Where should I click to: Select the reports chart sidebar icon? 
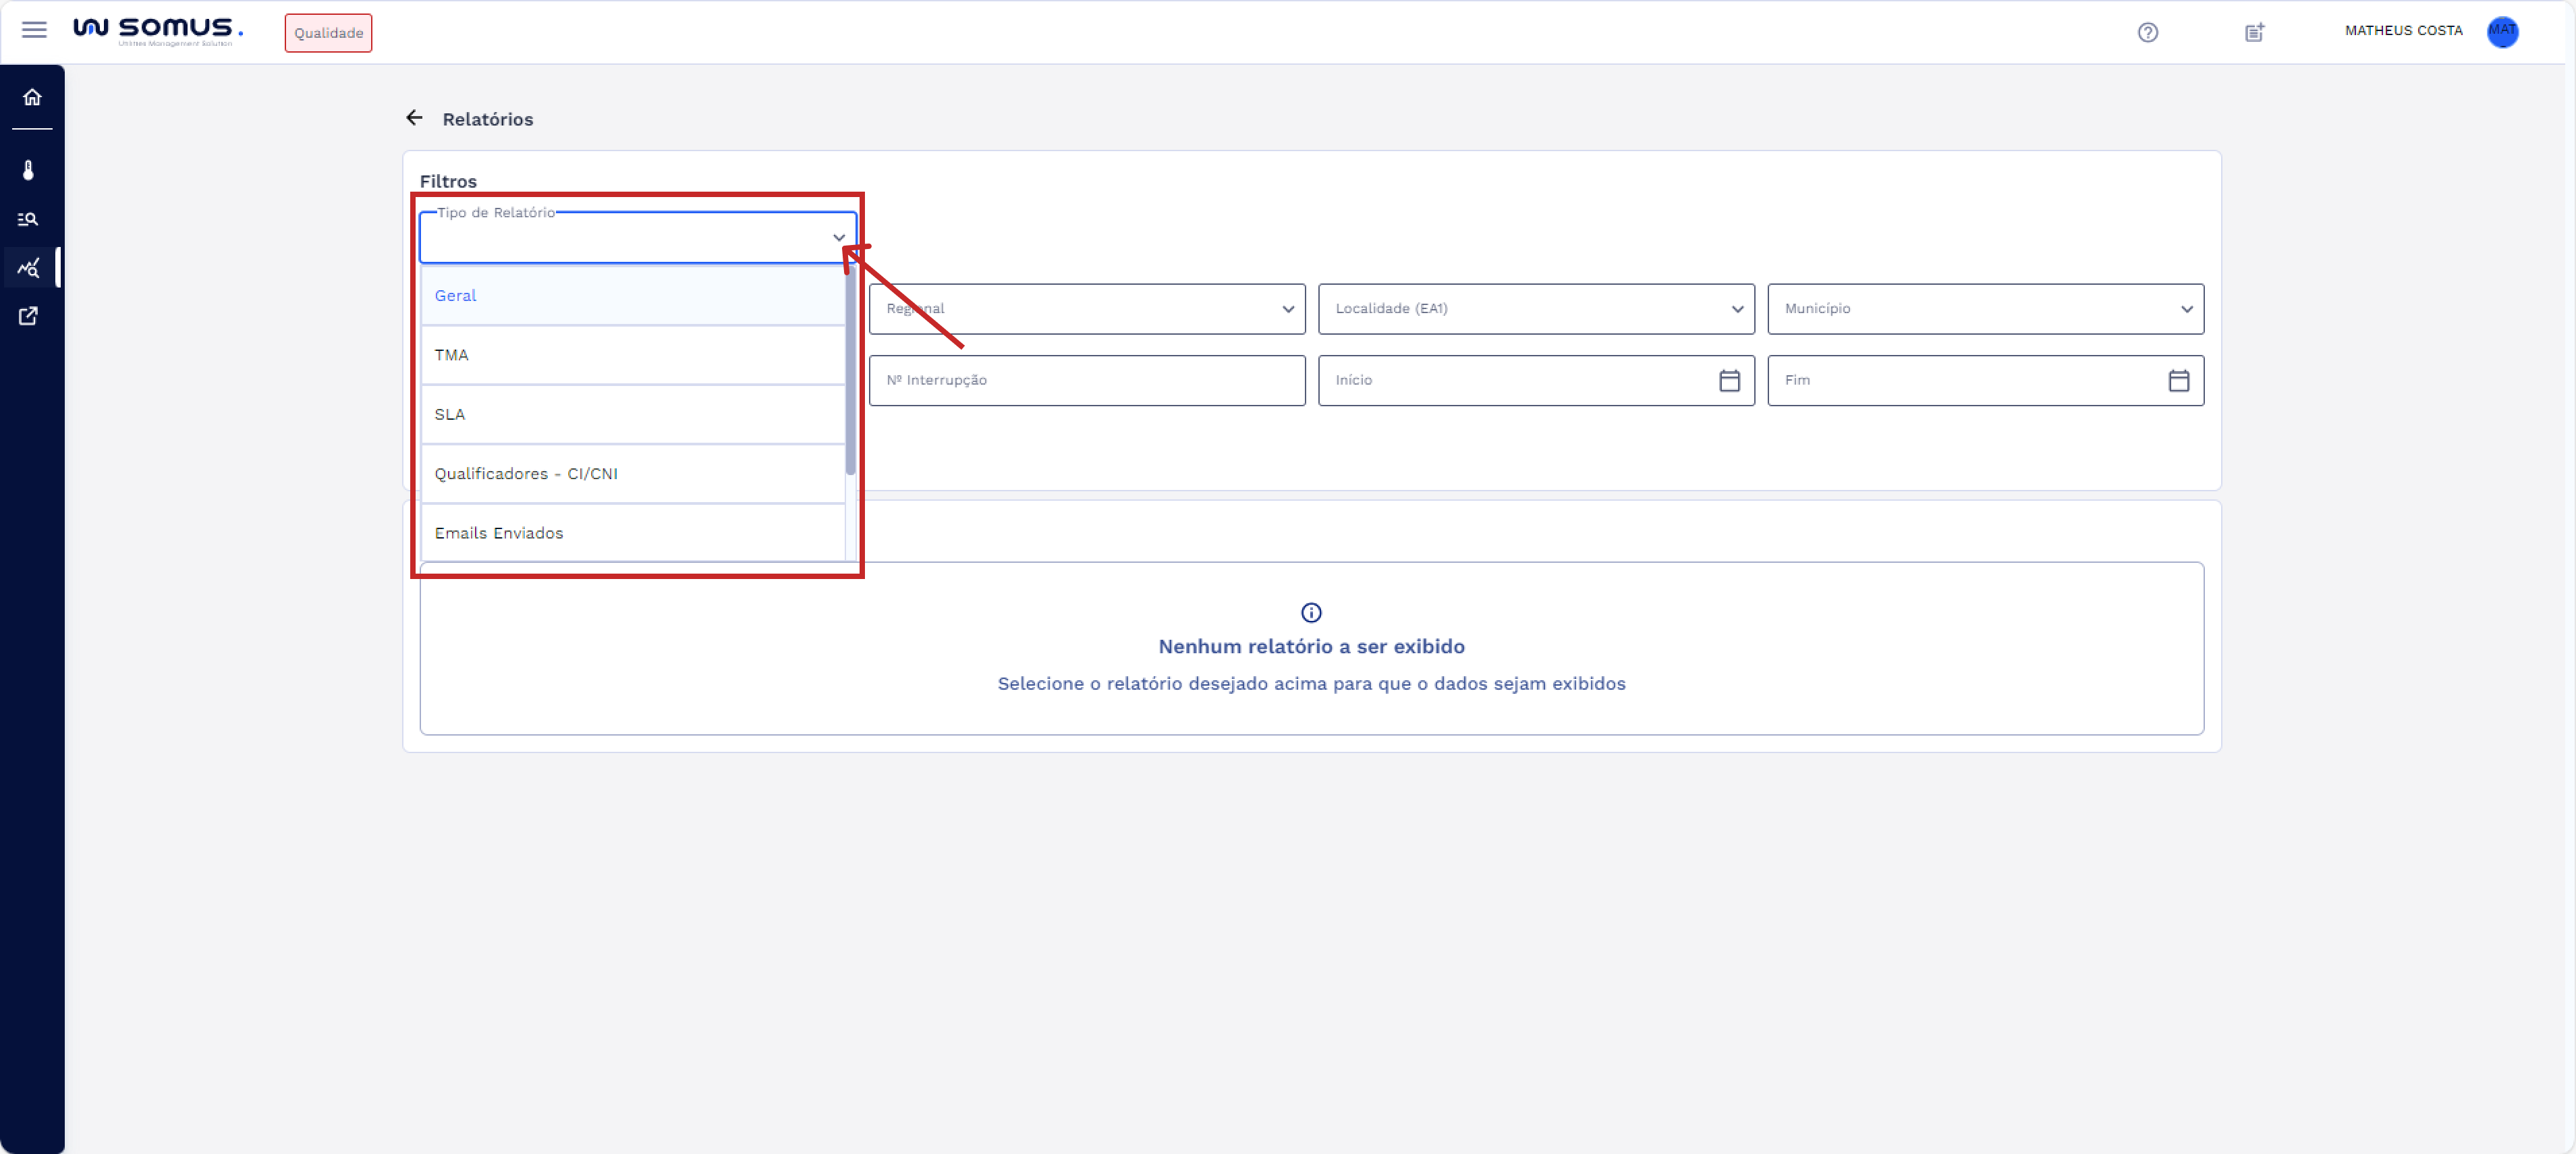29,268
